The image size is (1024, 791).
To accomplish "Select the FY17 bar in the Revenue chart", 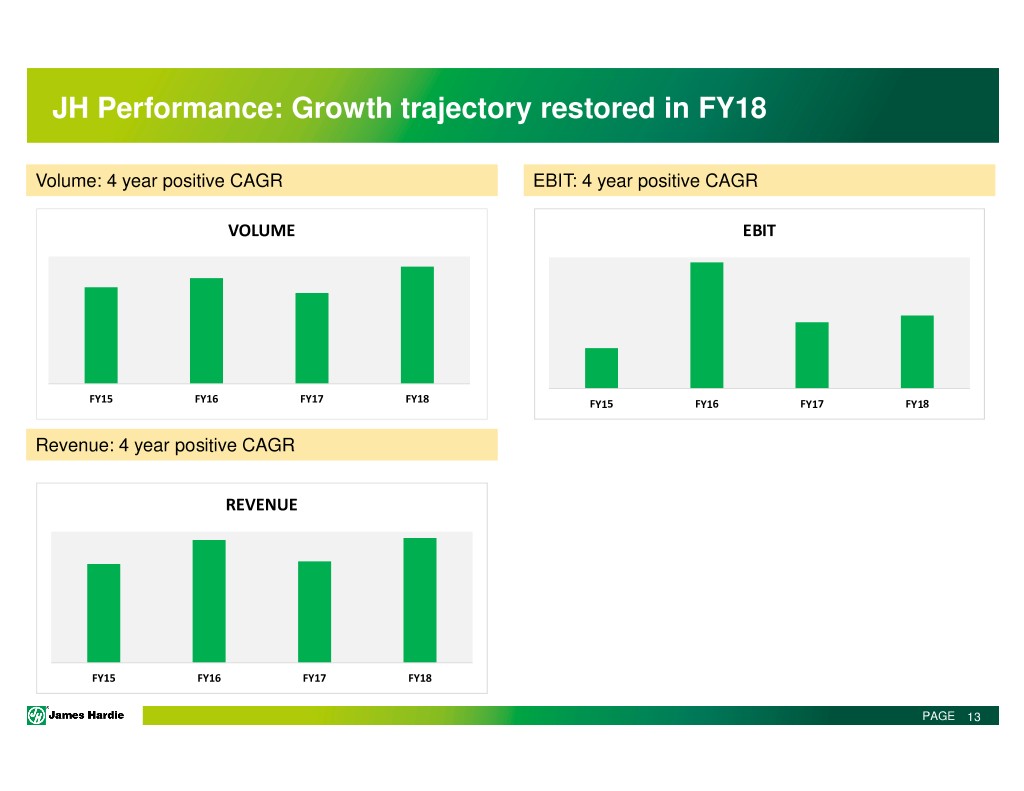I will (314, 611).
